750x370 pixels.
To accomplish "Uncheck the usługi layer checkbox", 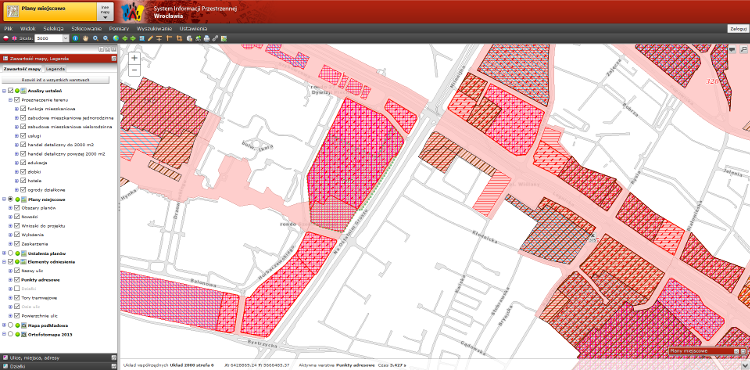I will 23,136.
